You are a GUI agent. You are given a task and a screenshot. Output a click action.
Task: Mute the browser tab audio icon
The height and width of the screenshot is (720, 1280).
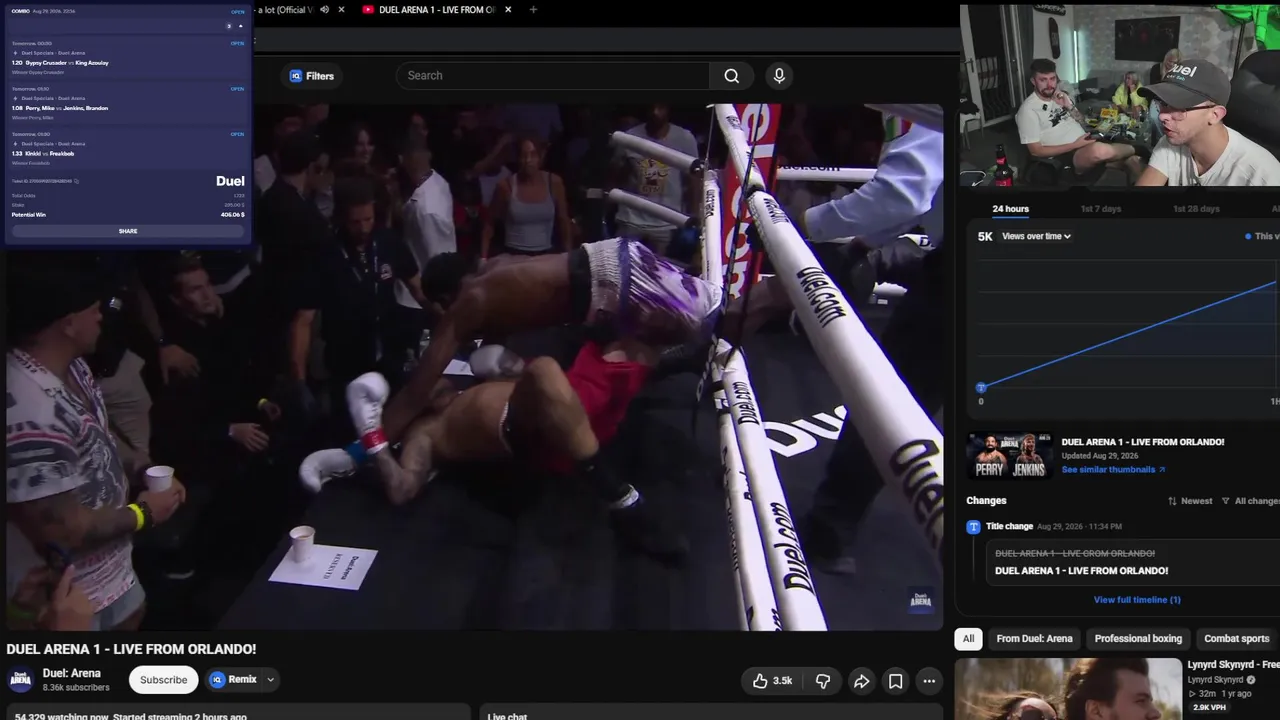click(324, 10)
